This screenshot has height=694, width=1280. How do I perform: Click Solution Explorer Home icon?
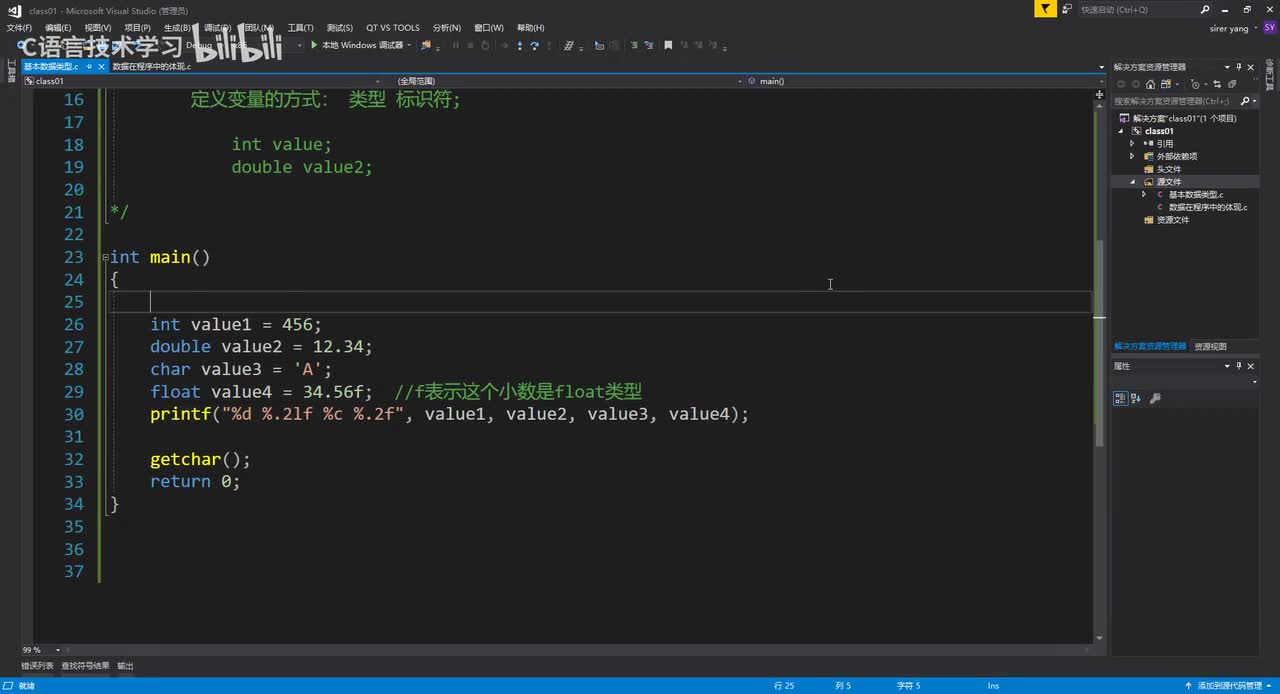(1150, 84)
